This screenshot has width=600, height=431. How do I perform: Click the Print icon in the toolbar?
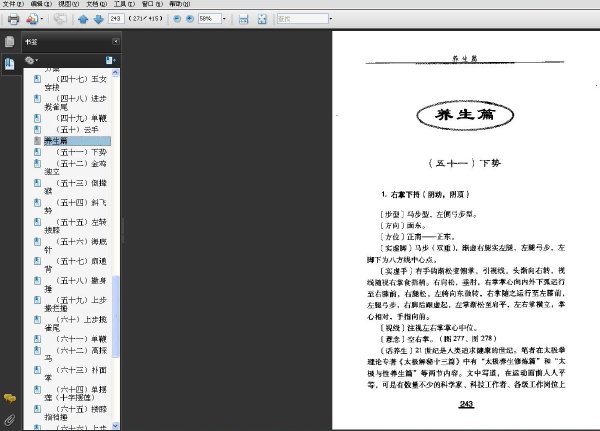[13, 19]
